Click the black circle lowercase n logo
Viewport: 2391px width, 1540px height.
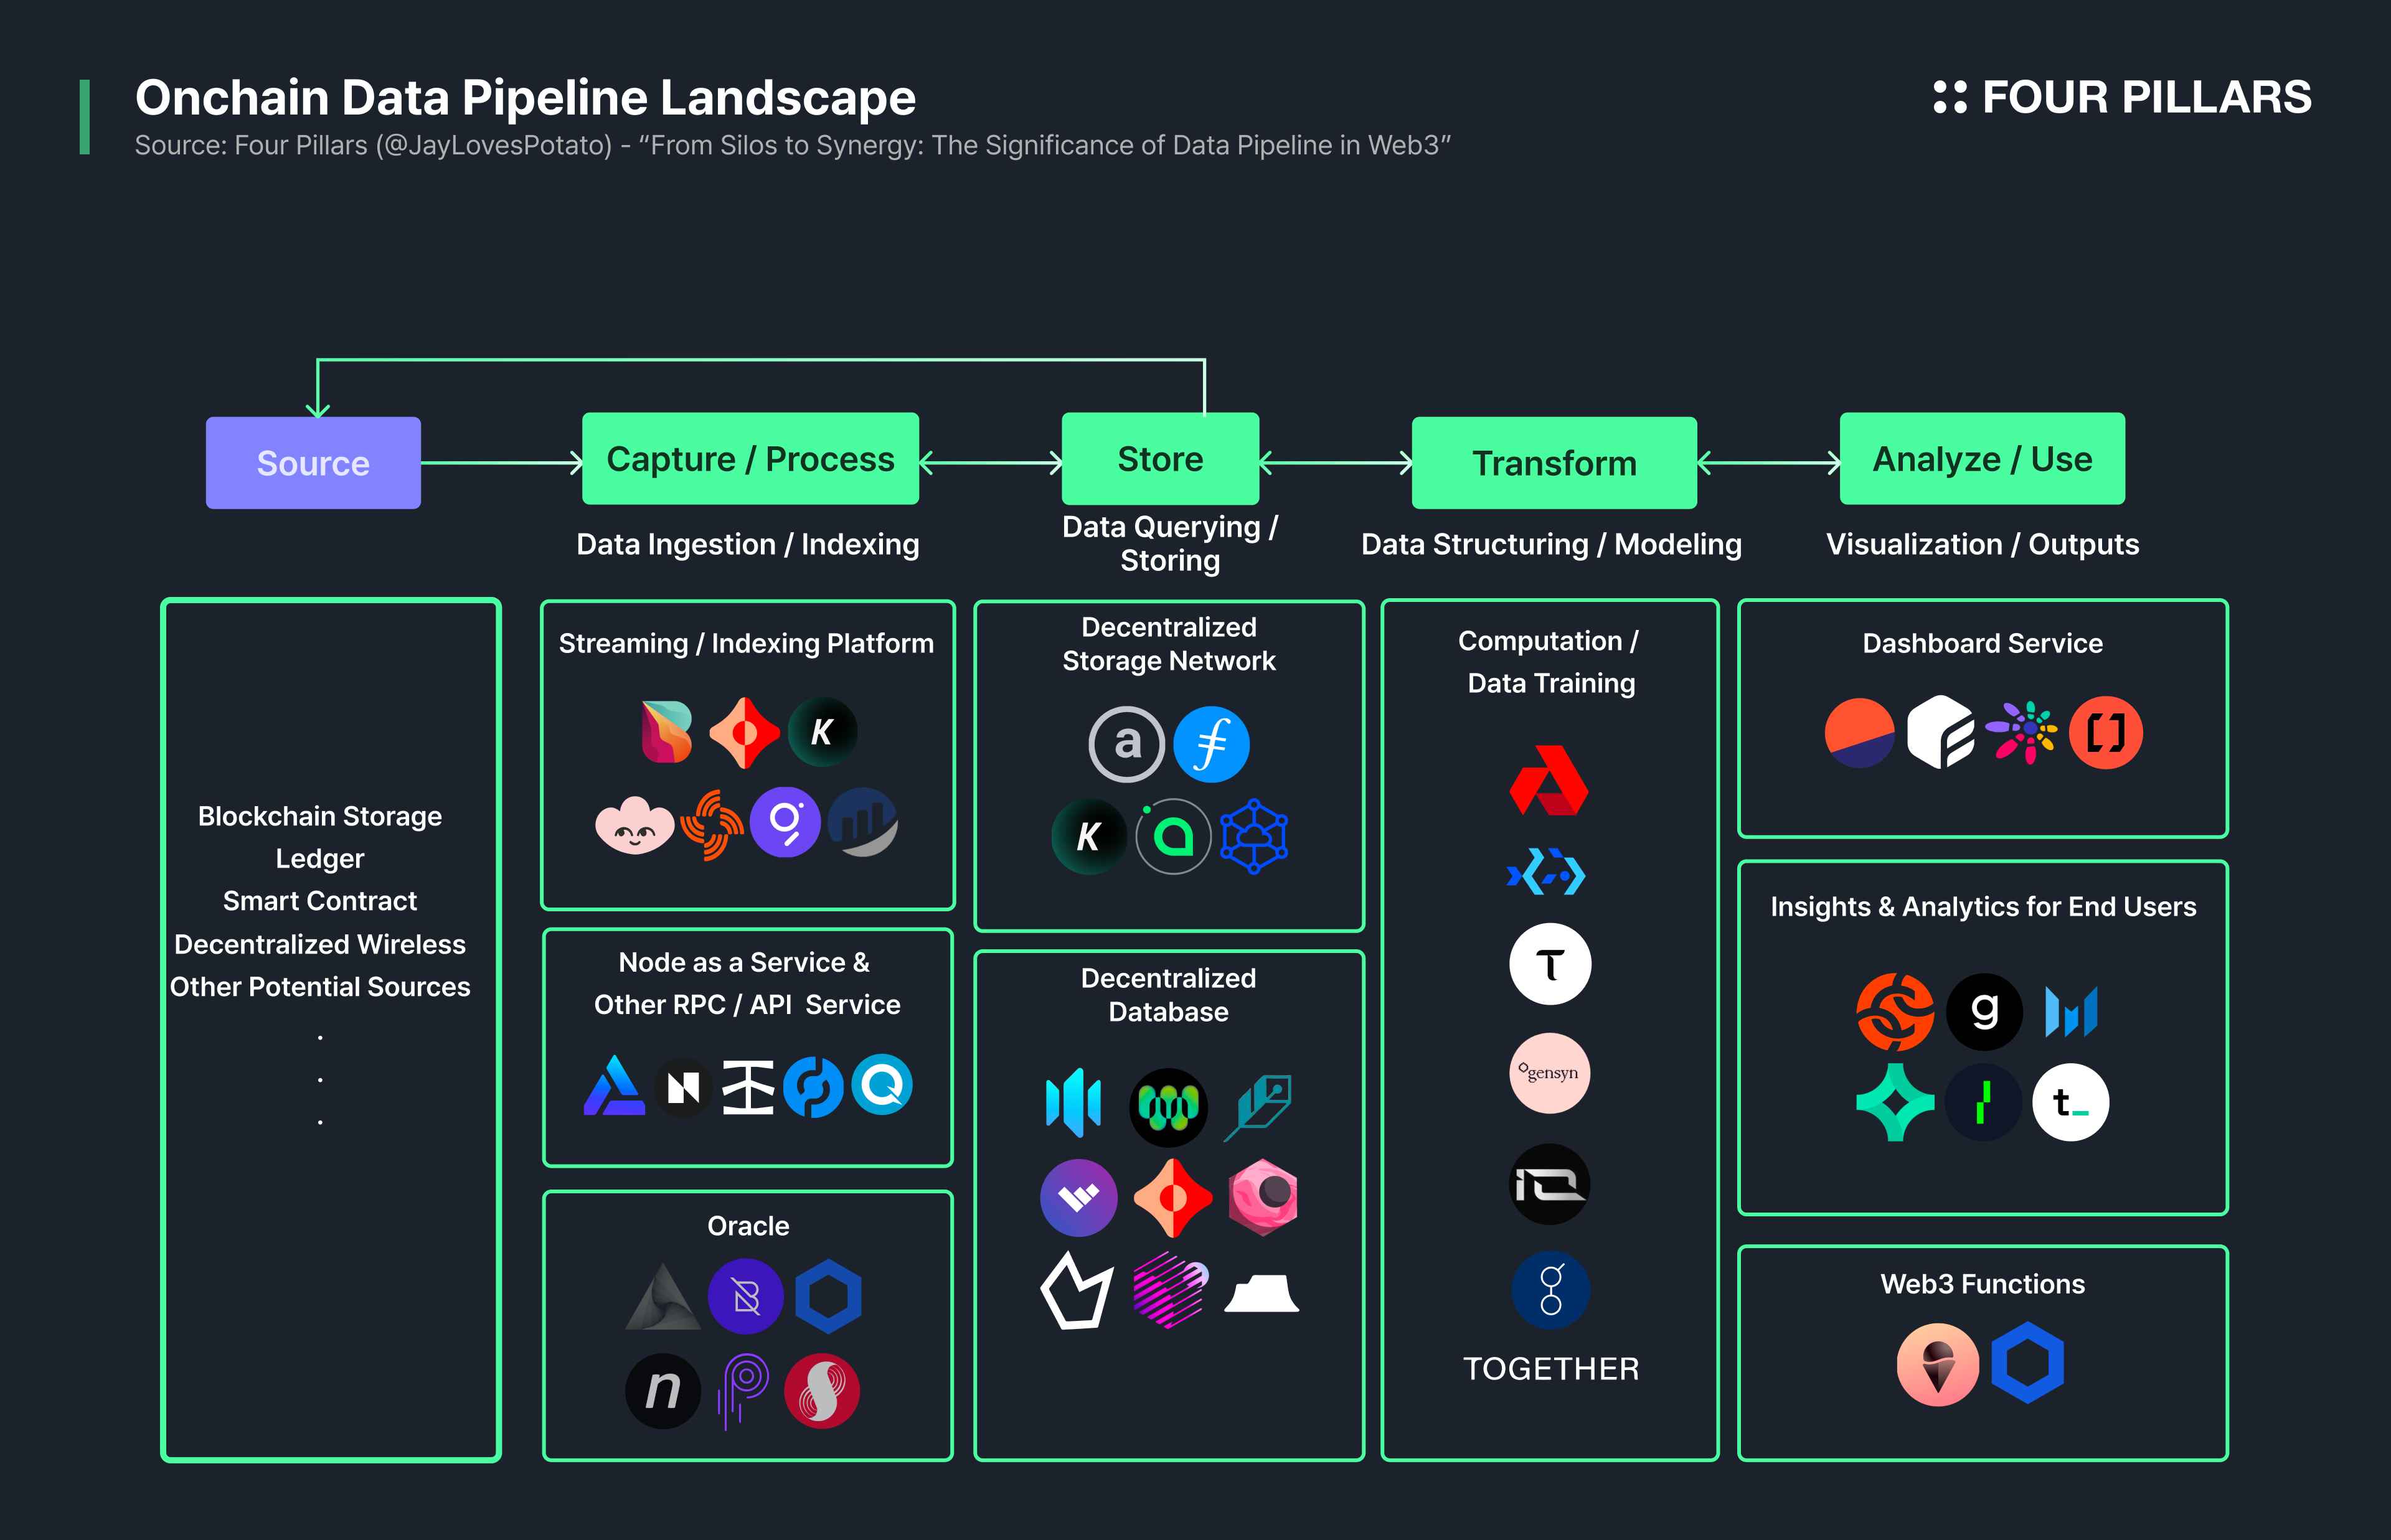click(x=662, y=1391)
